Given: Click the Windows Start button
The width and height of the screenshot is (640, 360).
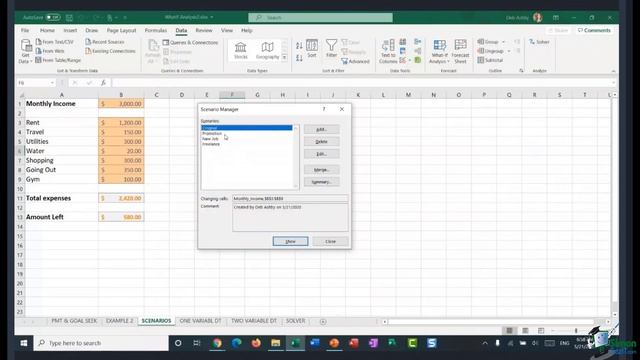Looking at the screenshot, I should [24, 343].
